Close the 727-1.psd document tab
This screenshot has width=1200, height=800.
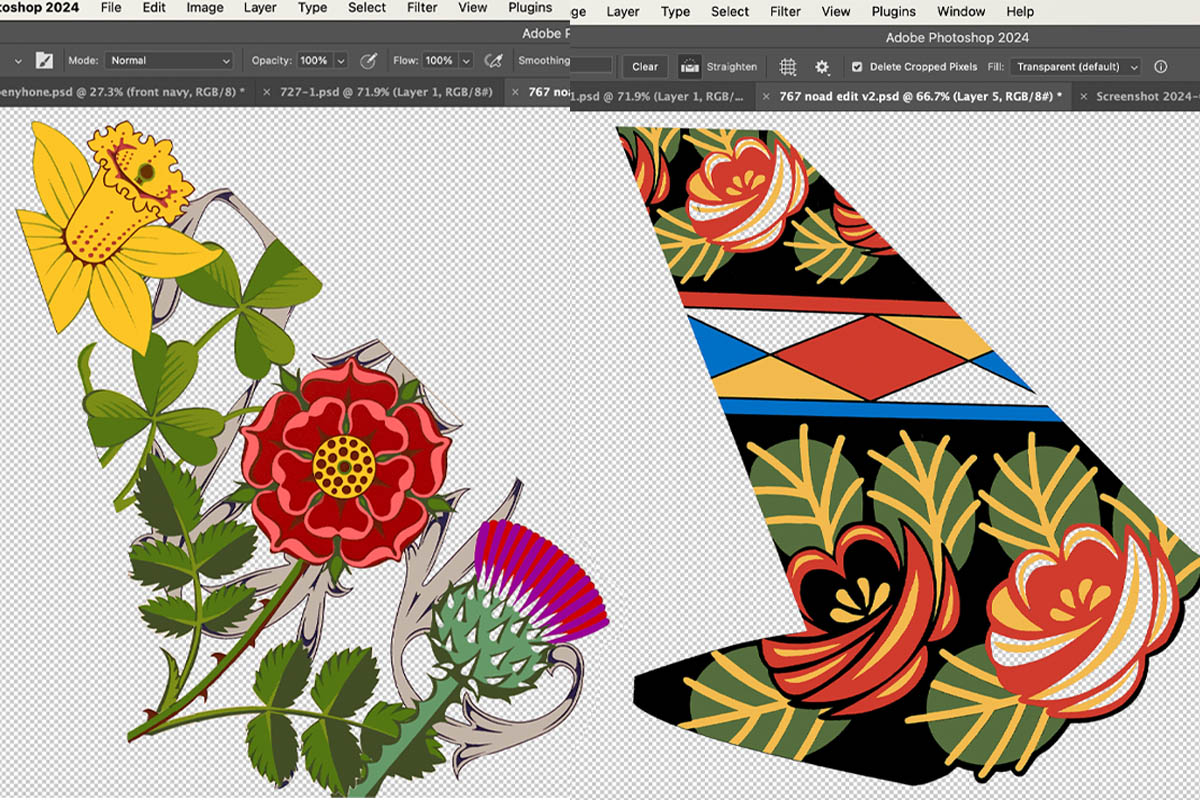[267, 92]
